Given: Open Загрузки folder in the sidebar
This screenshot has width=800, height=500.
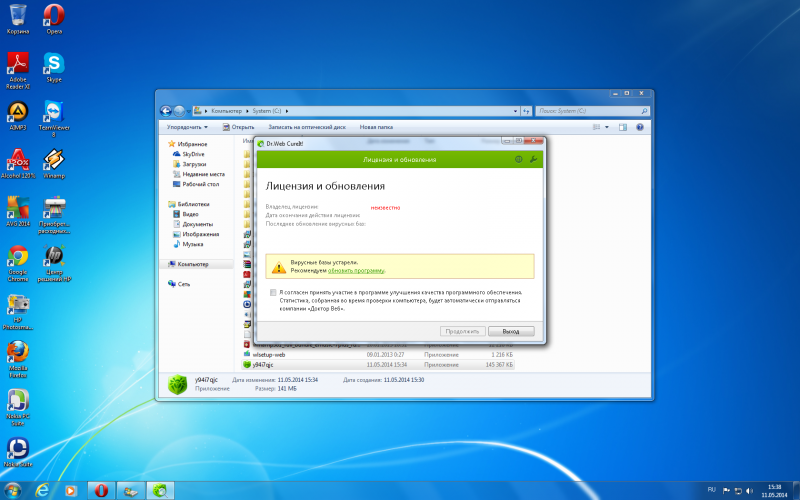Looking at the screenshot, I should click(189, 164).
